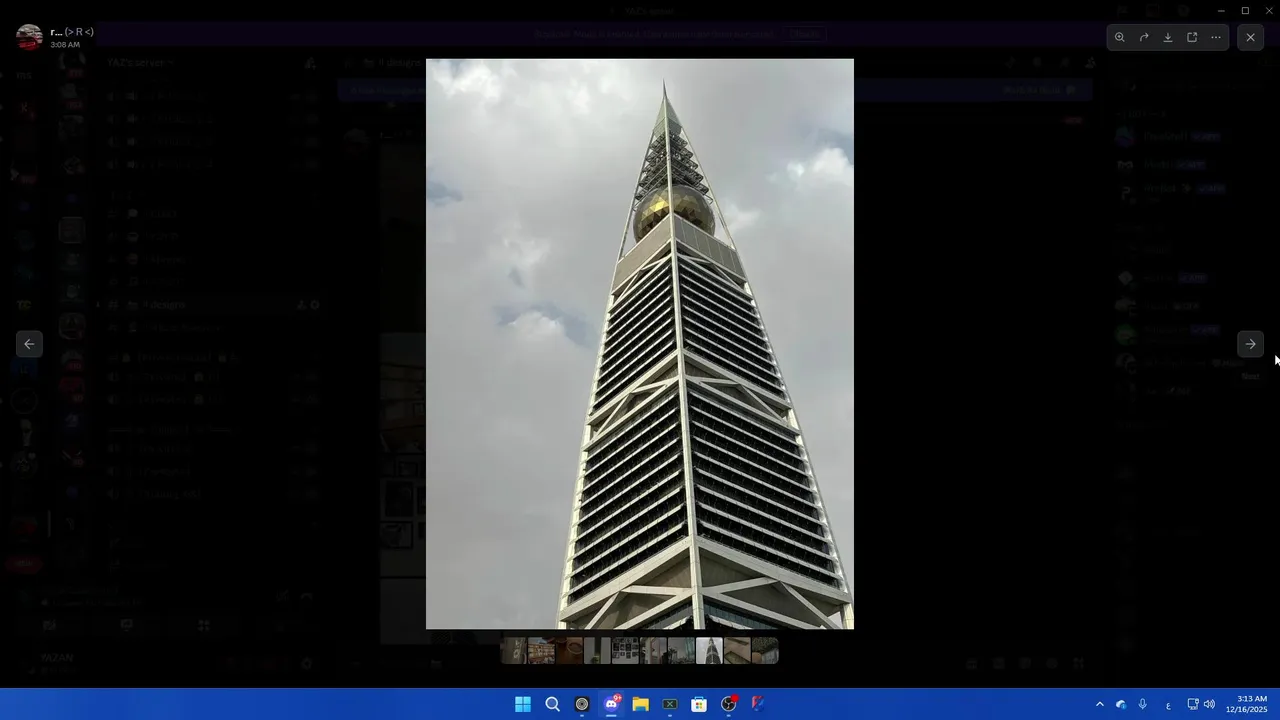Download the image with the download icon

coord(1168,37)
